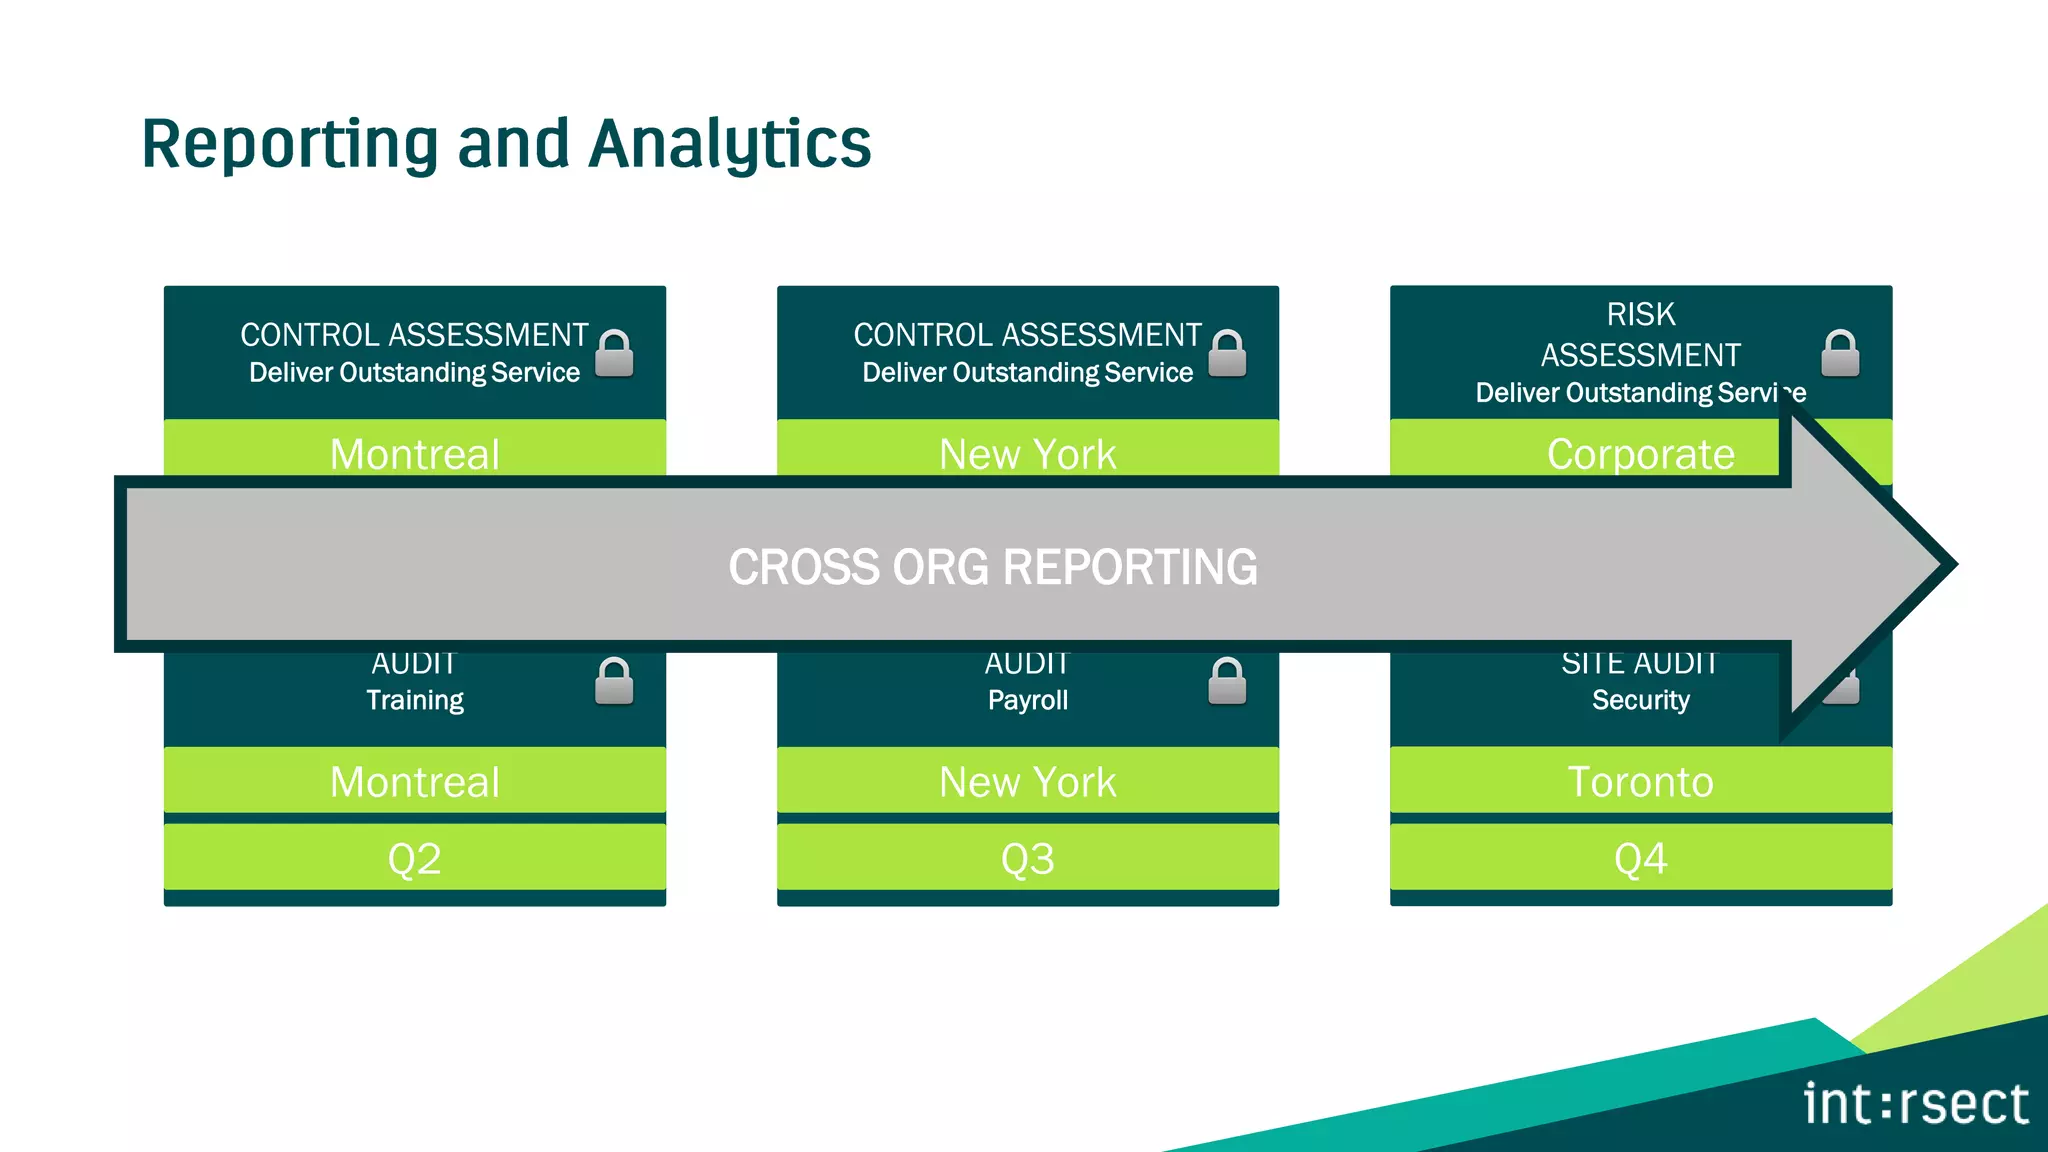This screenshot has width=2048, height=1152.
Task: Select top New York label bar
Action: click(1027, 450)
